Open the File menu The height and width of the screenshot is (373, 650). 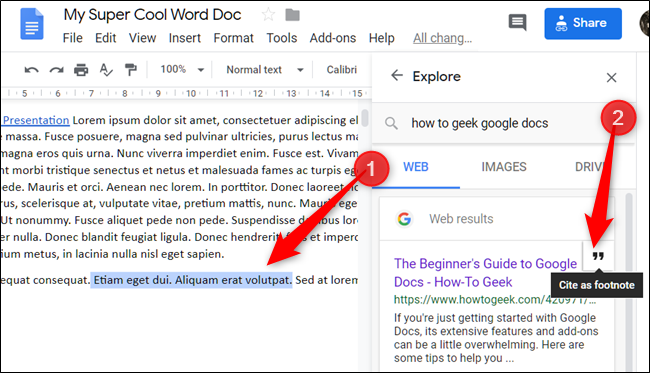(73, 38)
